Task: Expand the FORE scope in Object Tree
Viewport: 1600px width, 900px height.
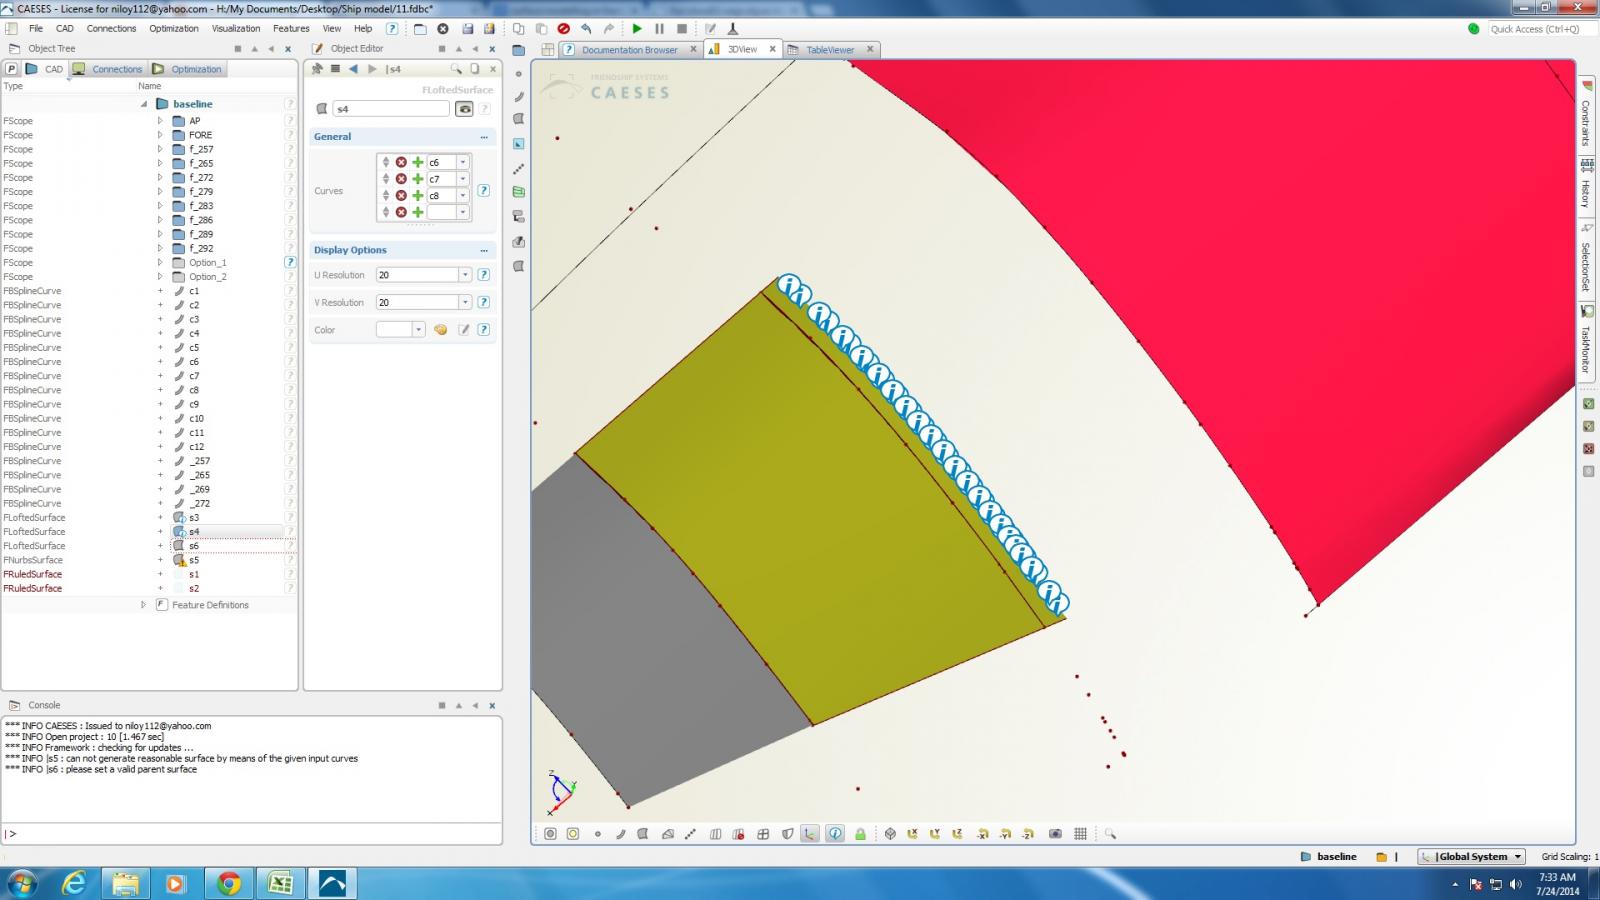Action: (x=160, y=135)
